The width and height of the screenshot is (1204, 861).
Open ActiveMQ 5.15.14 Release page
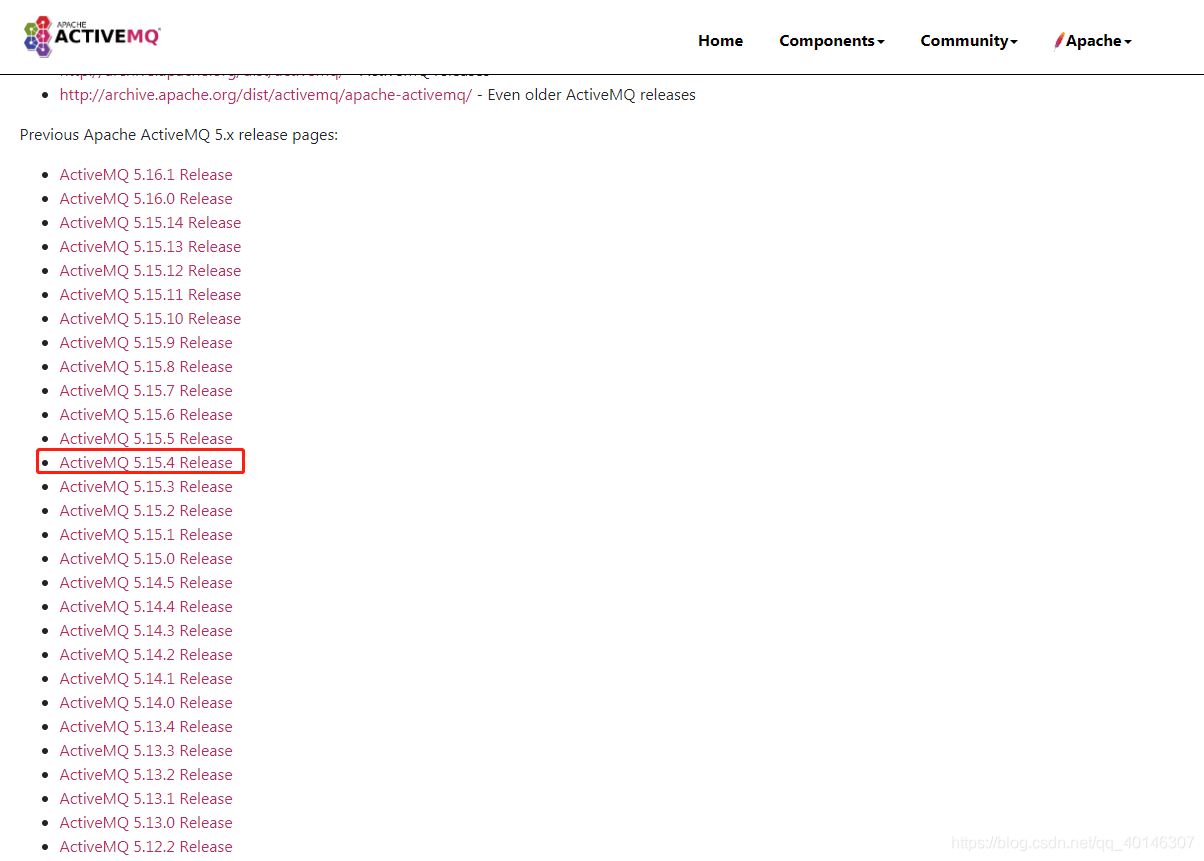click(150, 223)
